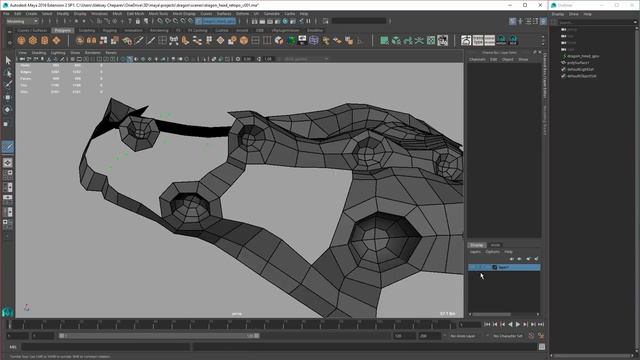Click the first green shelf icon
Viewport: 640px width, 360px height.
384,40
